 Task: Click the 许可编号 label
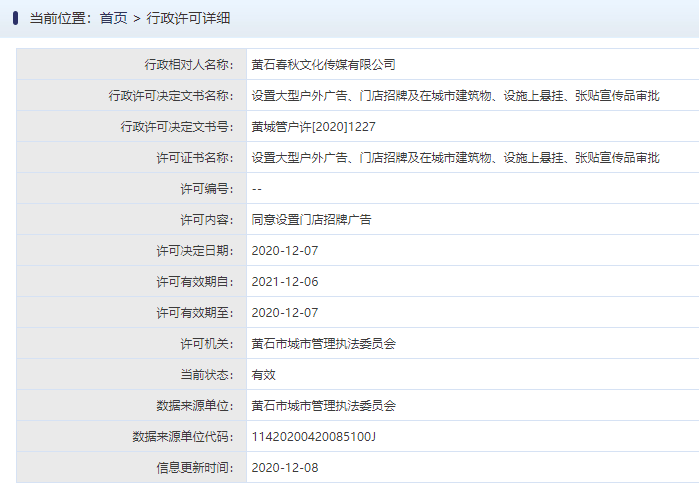[x=207, y=189]
